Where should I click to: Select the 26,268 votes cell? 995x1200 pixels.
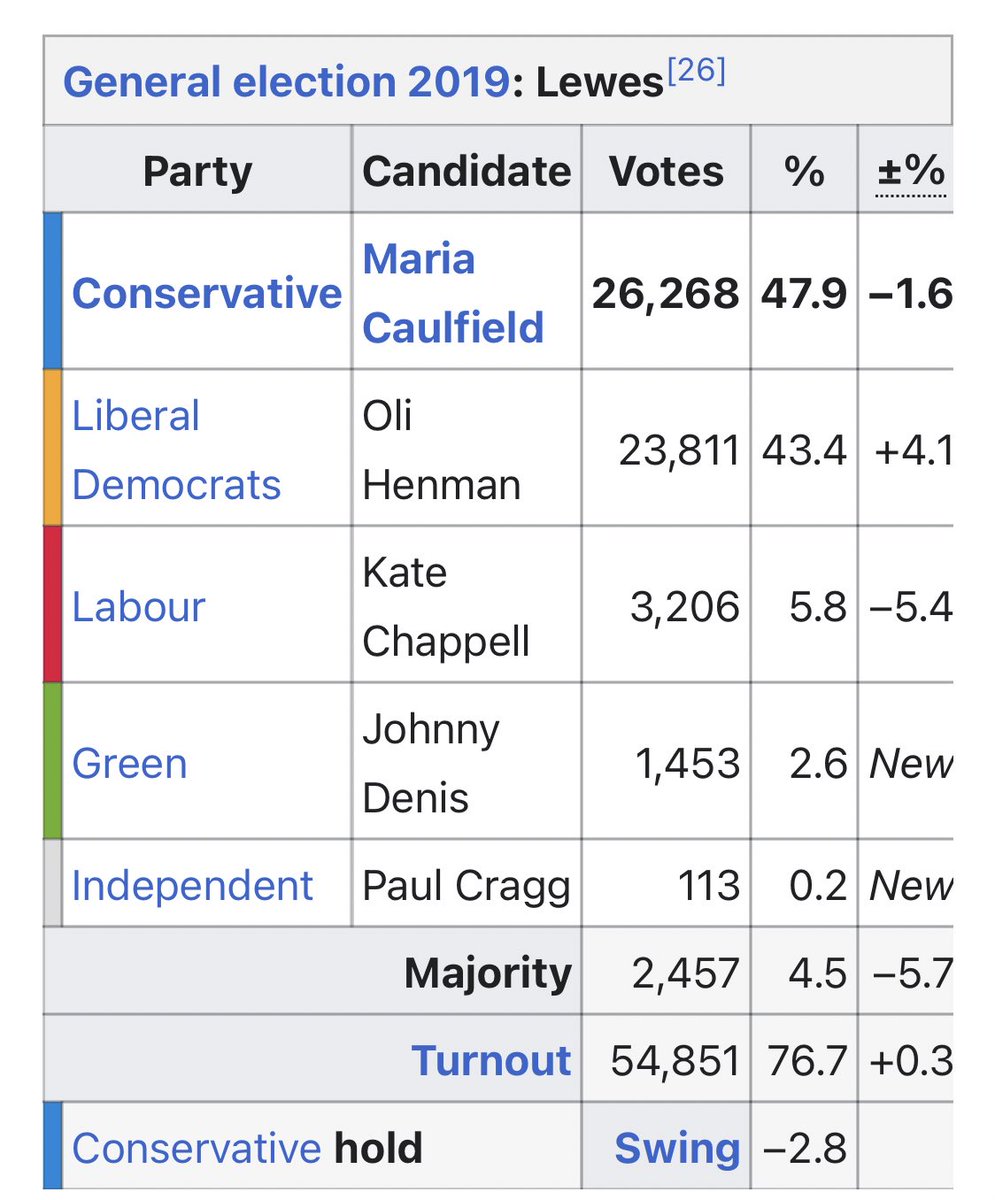pos(666,292)
